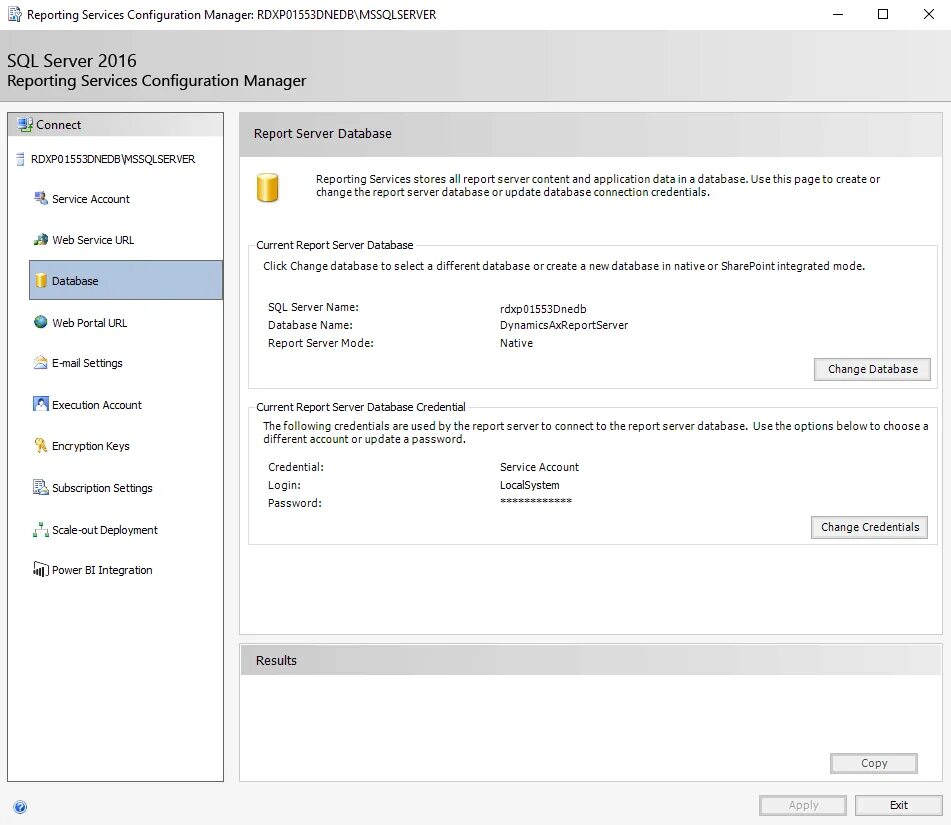951x825 pixels.
Task: Click the Power BI Integration chart icon
Action: (41, 569)
